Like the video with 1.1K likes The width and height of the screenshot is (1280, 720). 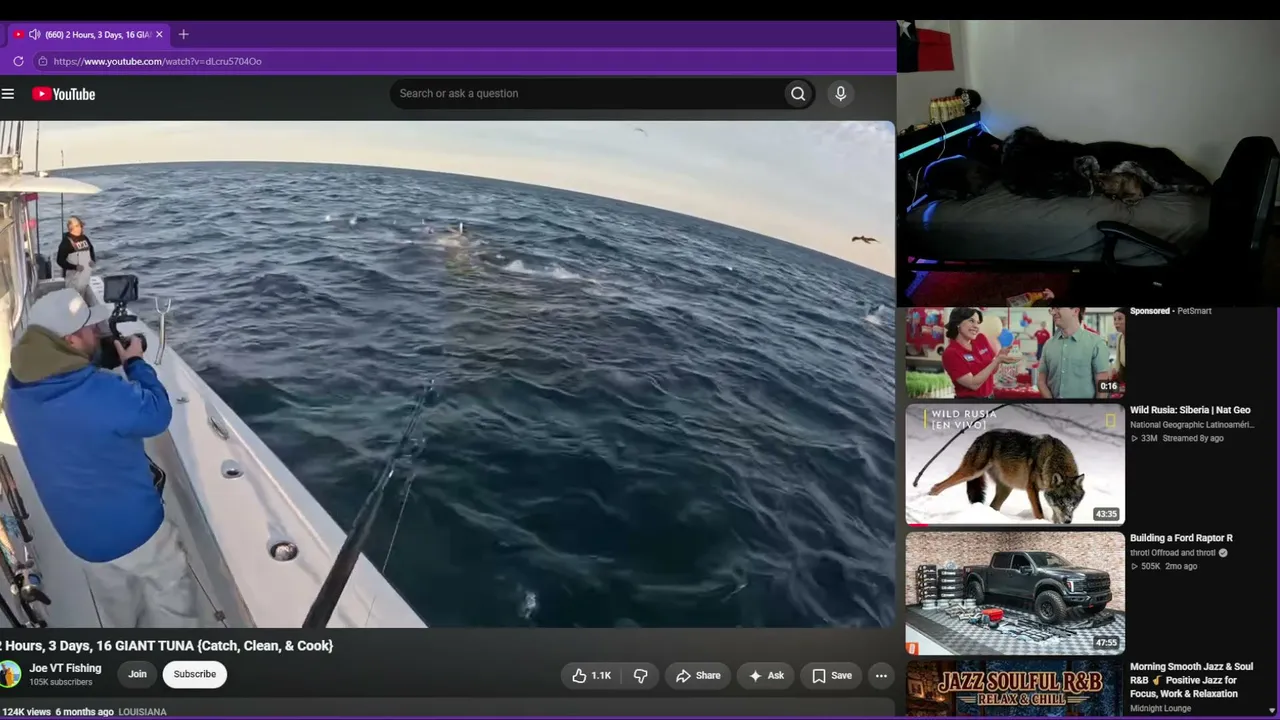591,676
